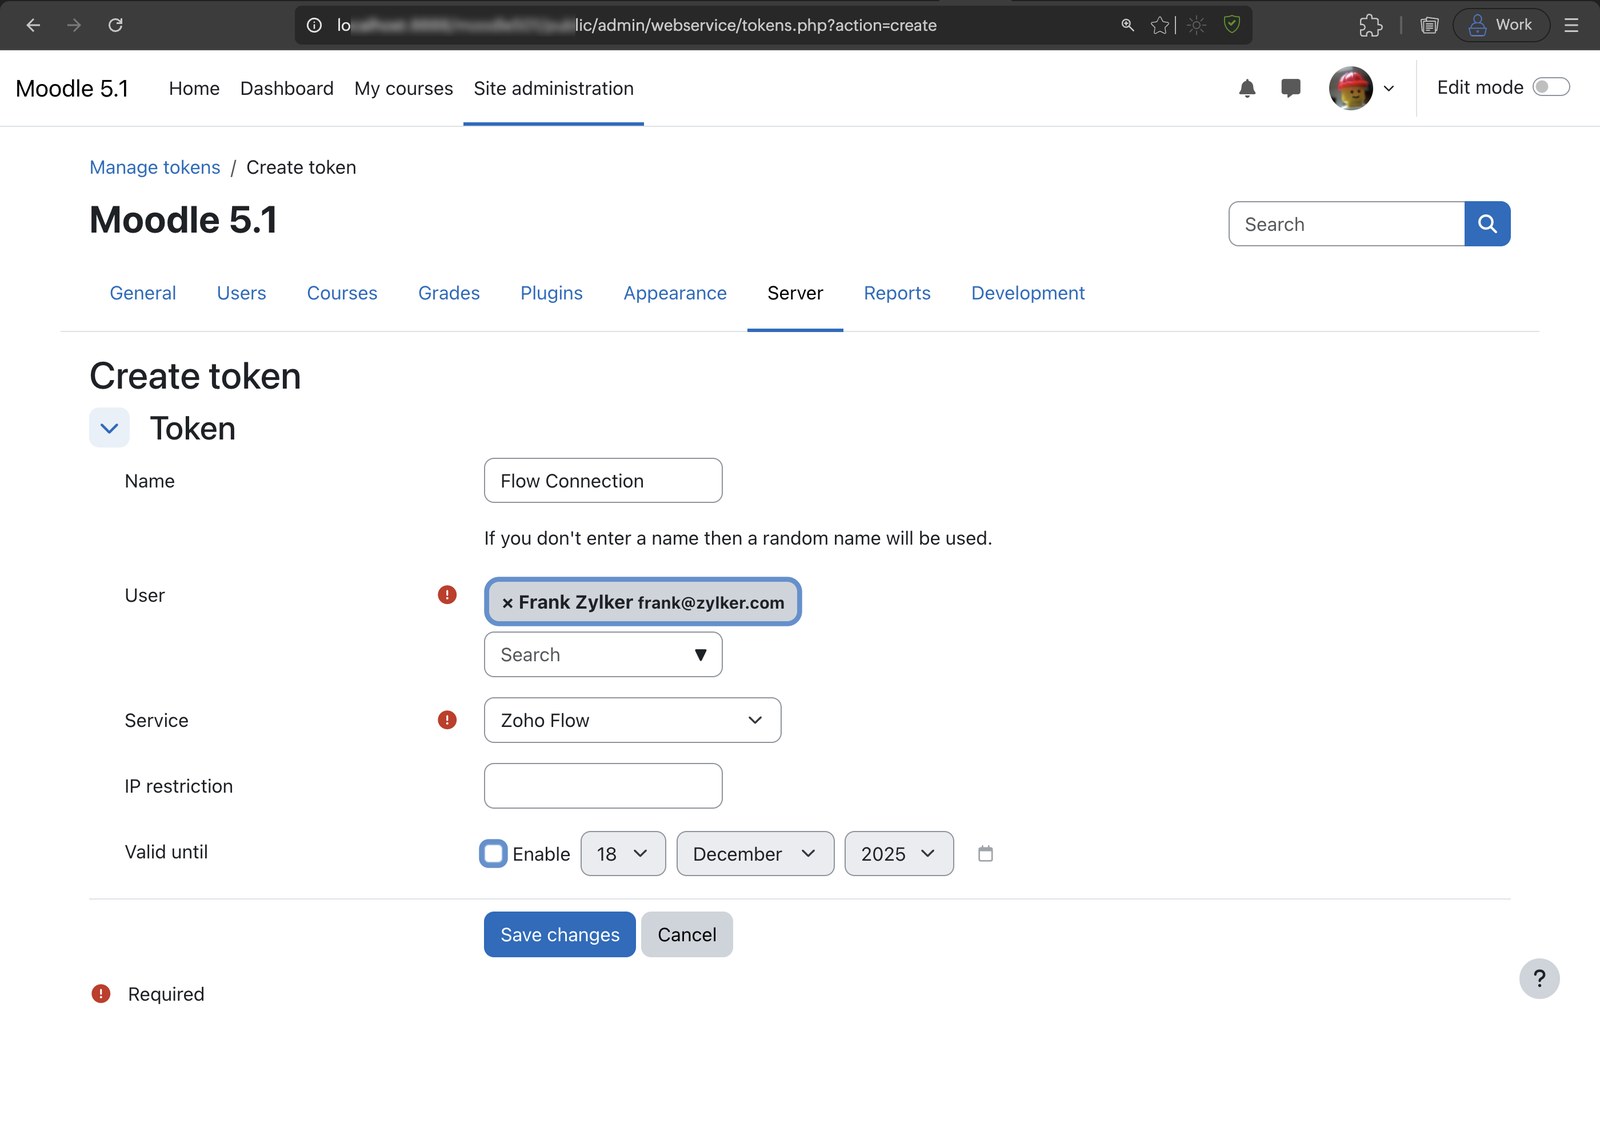Open browser extensions puzzle icon
Image resolution: width=1600 pixels, height=1143 pixels.
coord(1371,25)
